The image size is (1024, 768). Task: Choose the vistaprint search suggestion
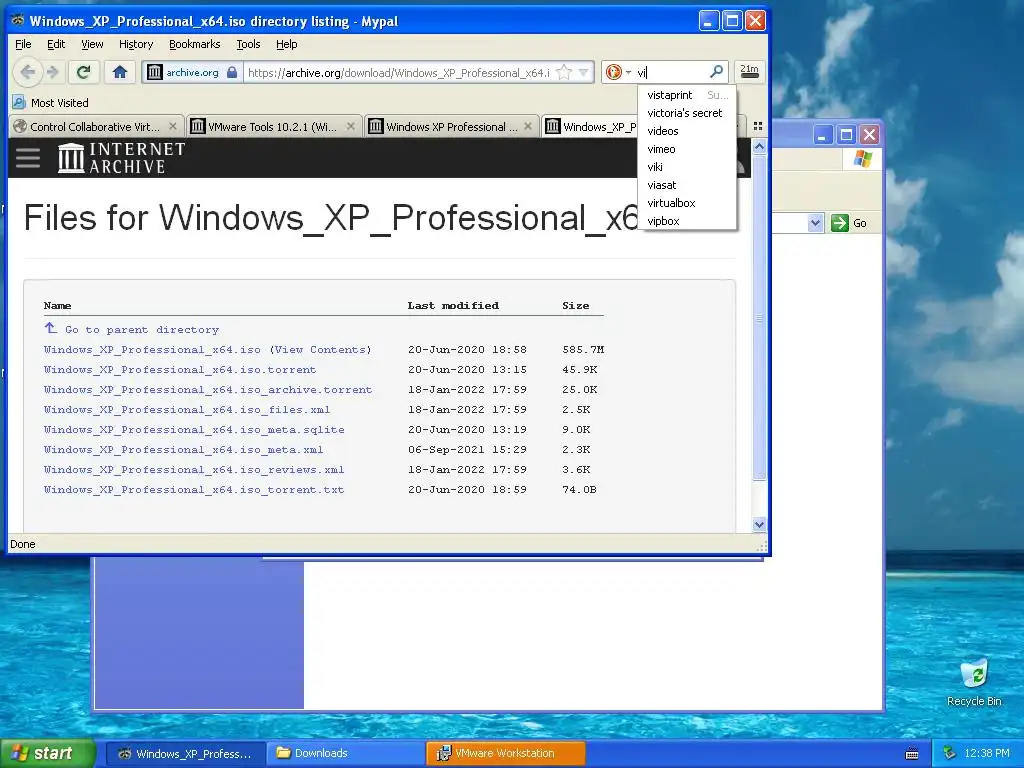pyautogui.click(x=687, y=95)
